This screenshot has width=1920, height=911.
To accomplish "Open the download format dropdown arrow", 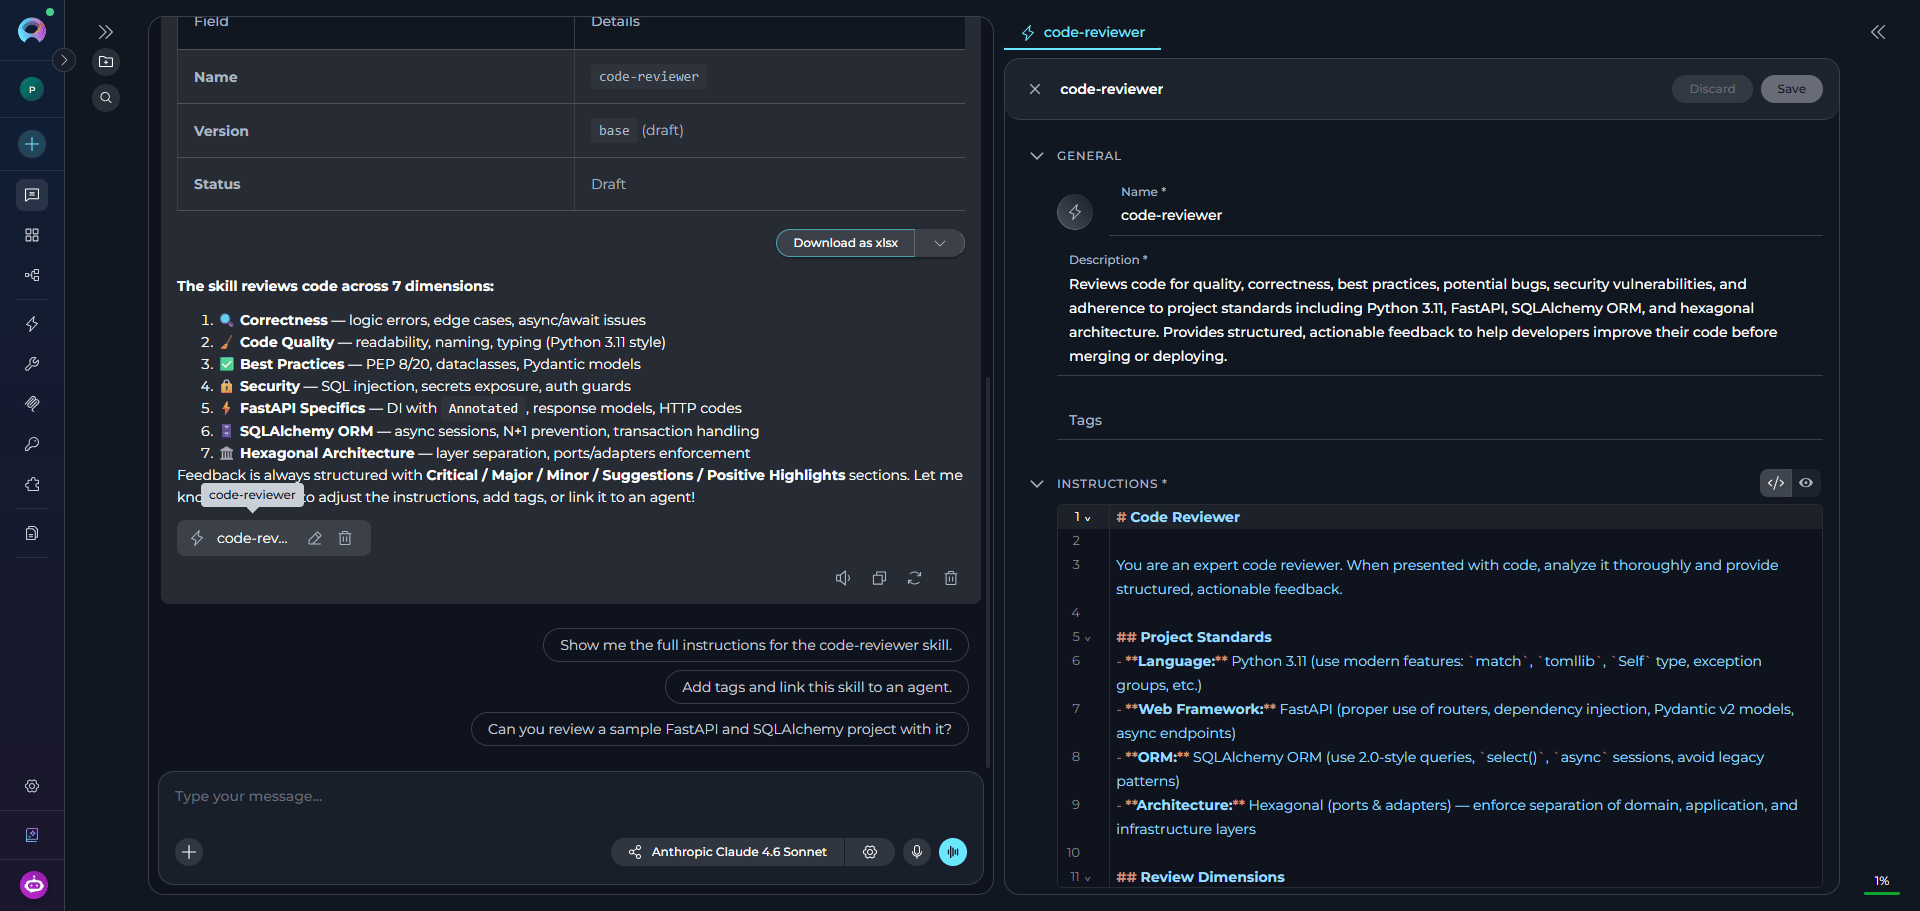I will pyautogui.click(x=940, y=243).
